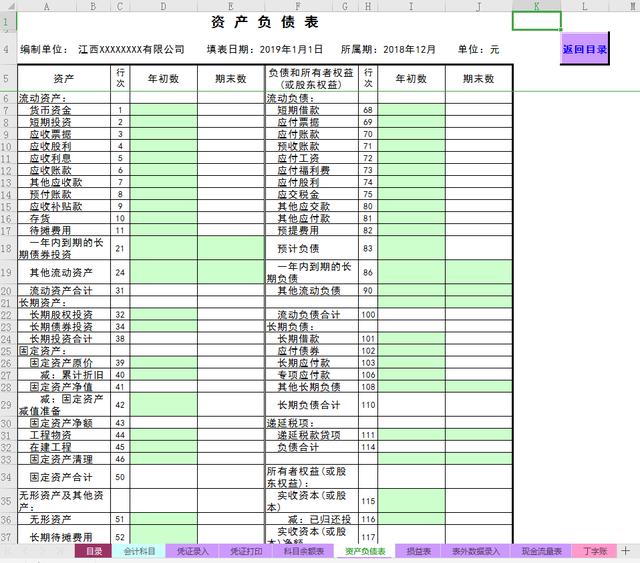Switch to the 凭证打印 sheet tab

246,551
